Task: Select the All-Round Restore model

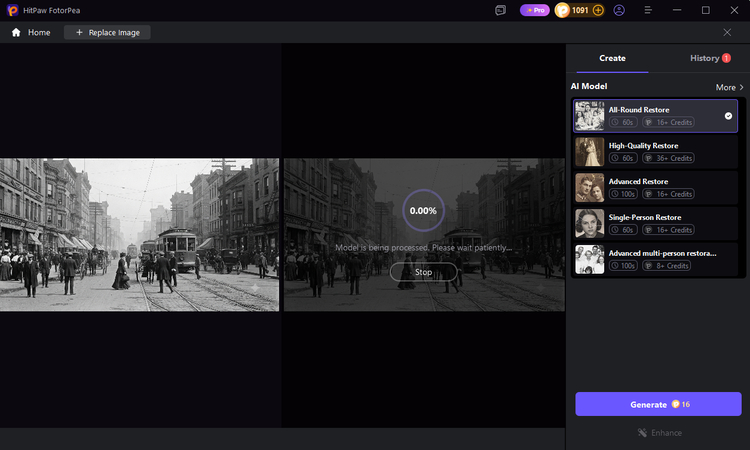Action: point(655,116)
